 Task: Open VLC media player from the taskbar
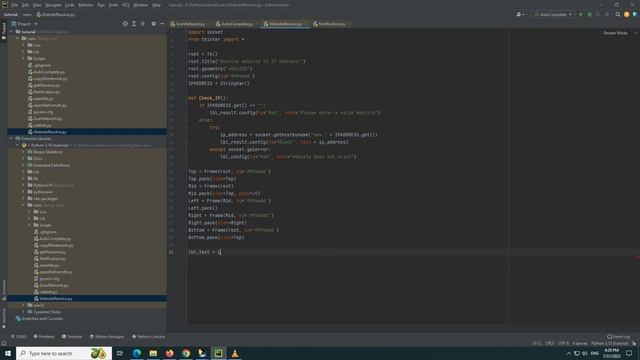coord(235,353)
